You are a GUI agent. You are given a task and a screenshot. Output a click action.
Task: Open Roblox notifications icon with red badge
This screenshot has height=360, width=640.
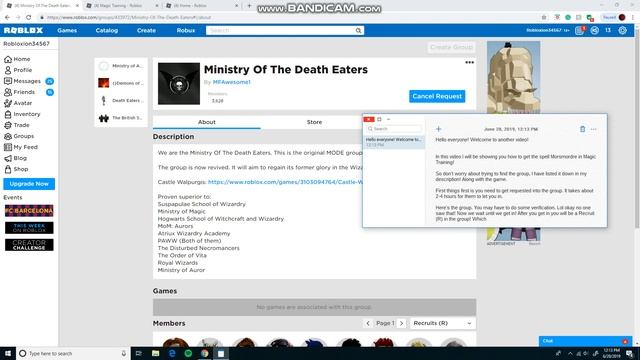(x=580, y=30)
